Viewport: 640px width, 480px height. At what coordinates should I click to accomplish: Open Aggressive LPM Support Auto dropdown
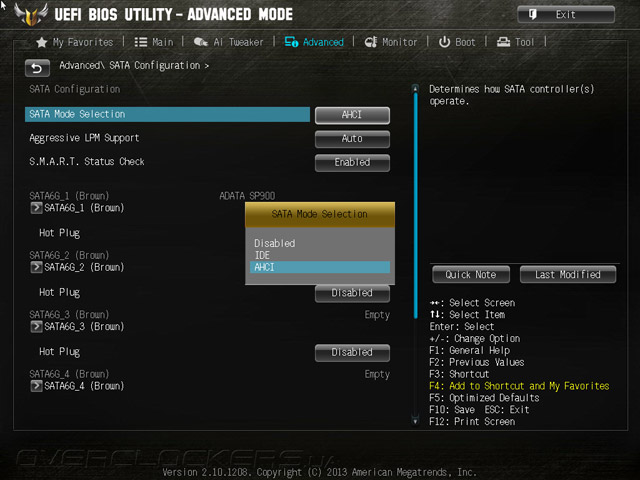tap(352, 139)
